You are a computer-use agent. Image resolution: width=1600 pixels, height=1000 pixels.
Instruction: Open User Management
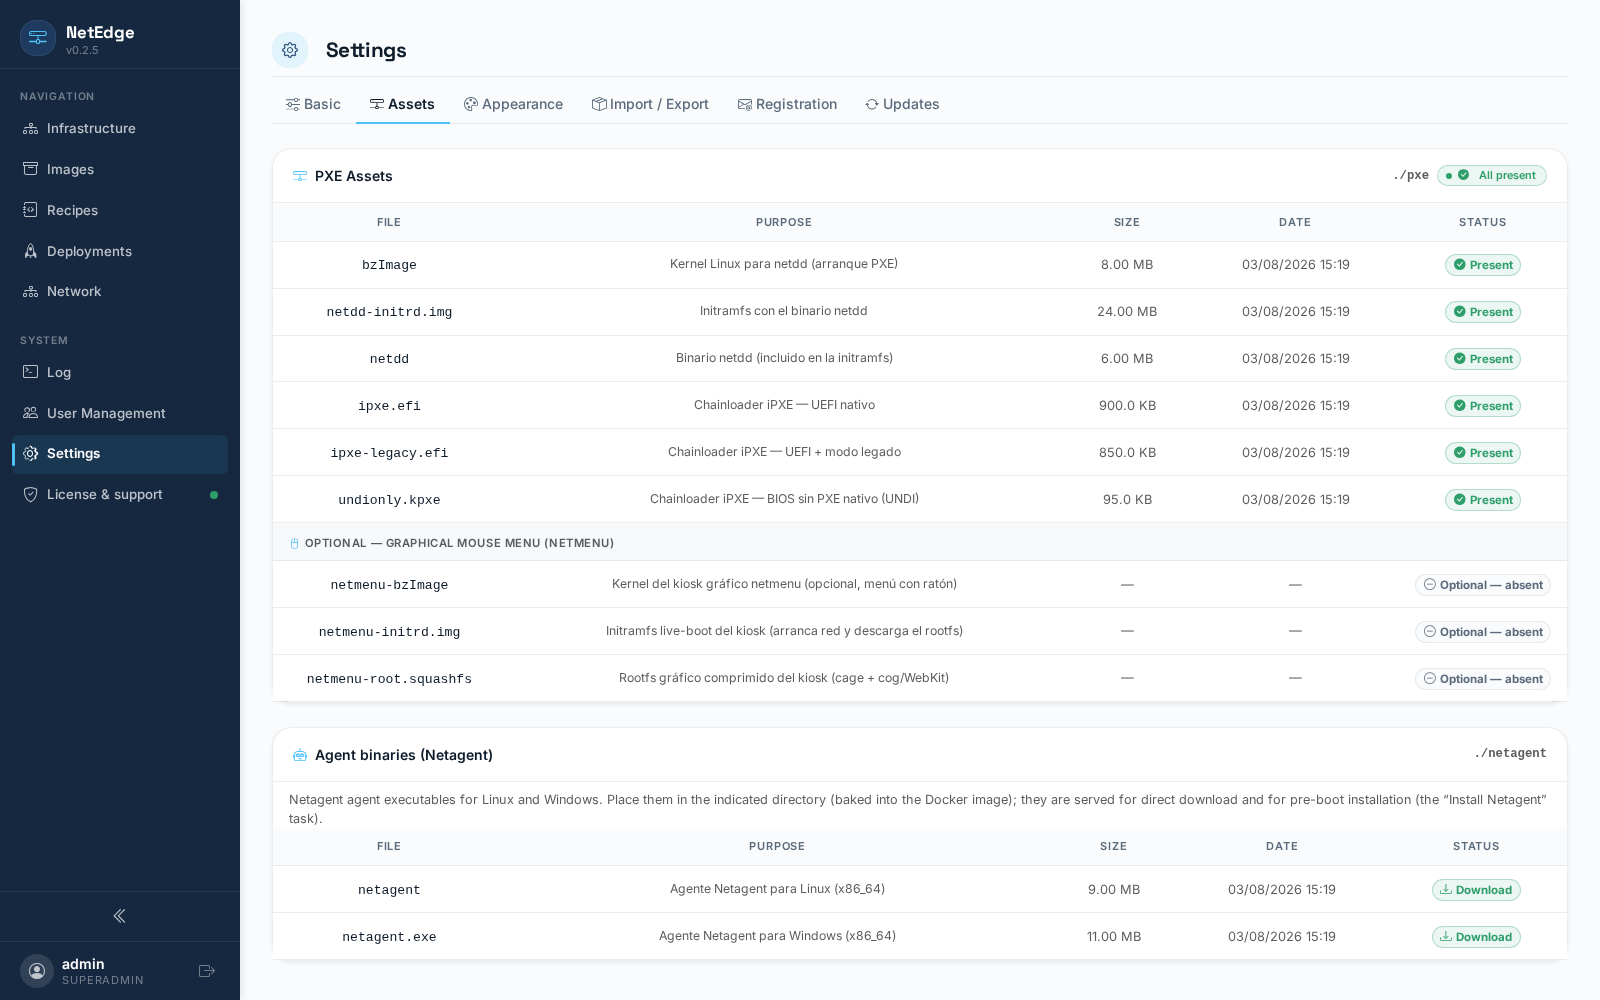120,413
